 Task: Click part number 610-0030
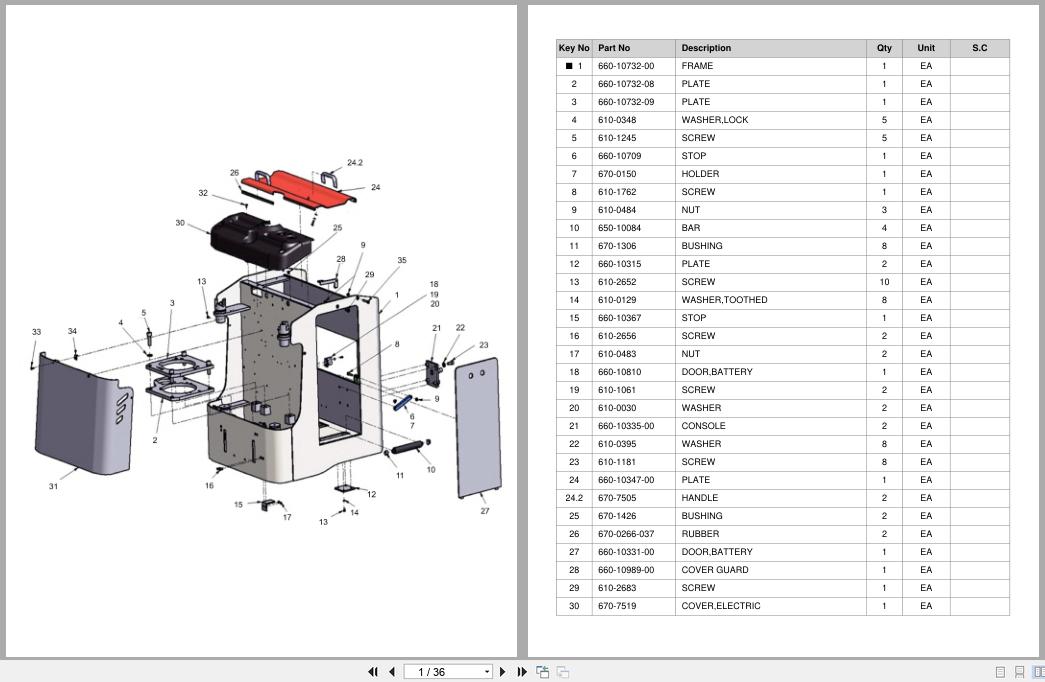click(617, 408)
